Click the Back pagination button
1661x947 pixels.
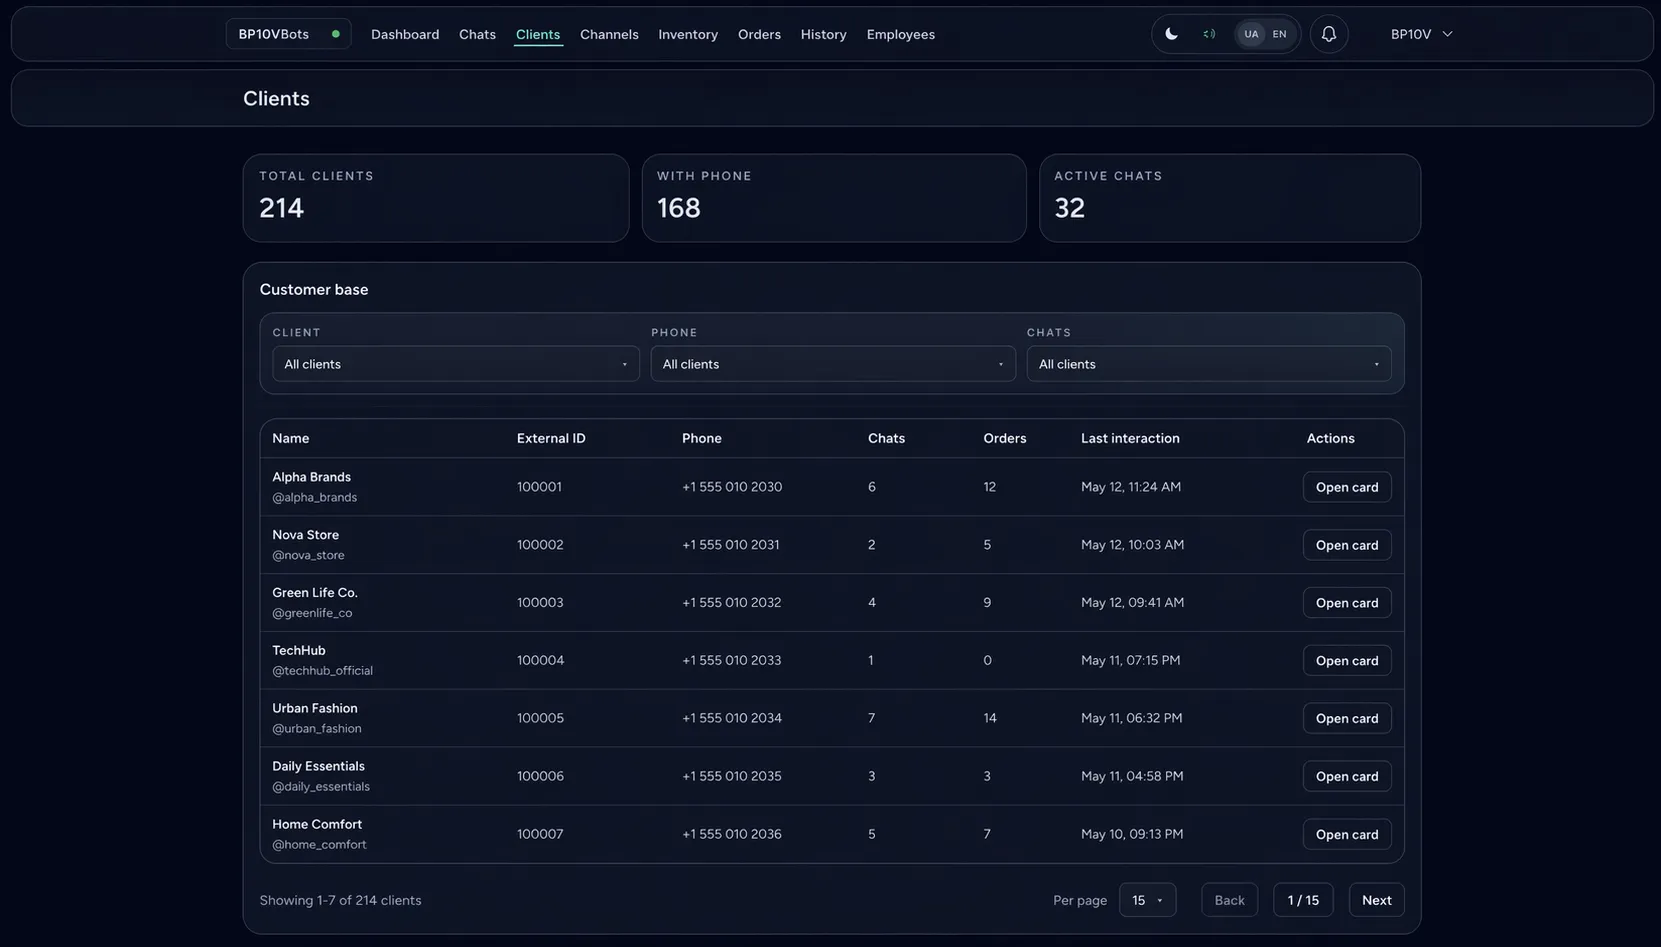coord(1229,900)
